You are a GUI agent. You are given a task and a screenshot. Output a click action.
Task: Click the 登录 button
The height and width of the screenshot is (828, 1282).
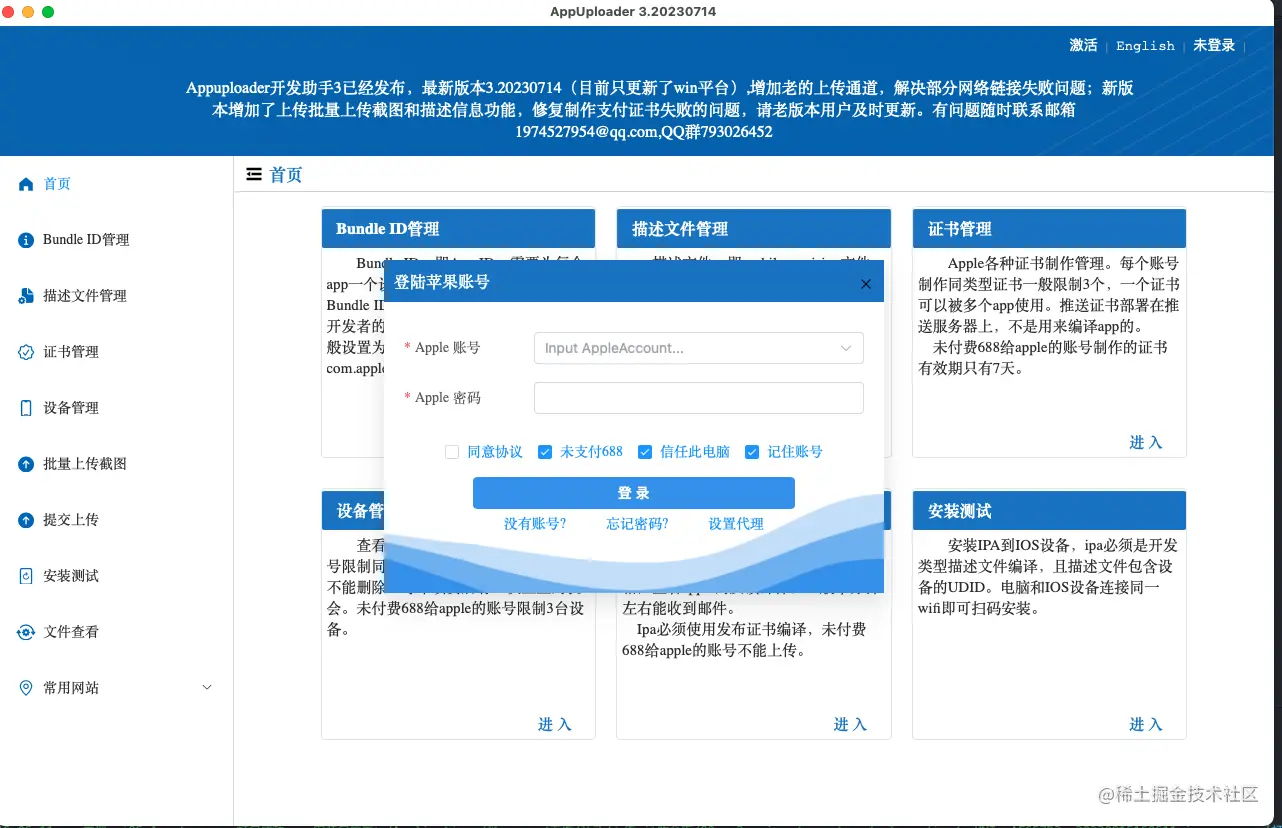[x=634, y=493]
